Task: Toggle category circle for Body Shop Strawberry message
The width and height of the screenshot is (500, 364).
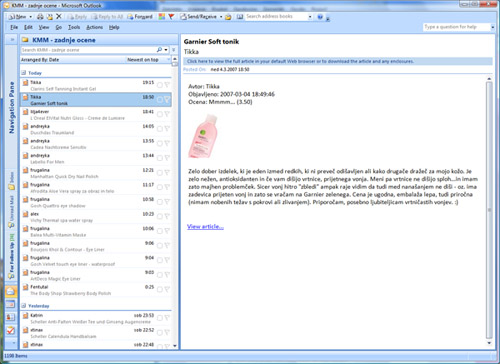Action: click(160, 289)
